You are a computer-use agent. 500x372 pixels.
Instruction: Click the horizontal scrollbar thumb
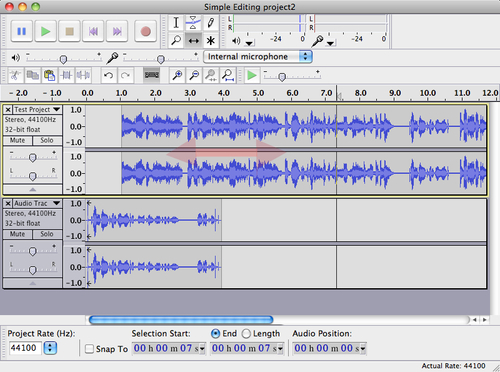click(x=181, y=320)
